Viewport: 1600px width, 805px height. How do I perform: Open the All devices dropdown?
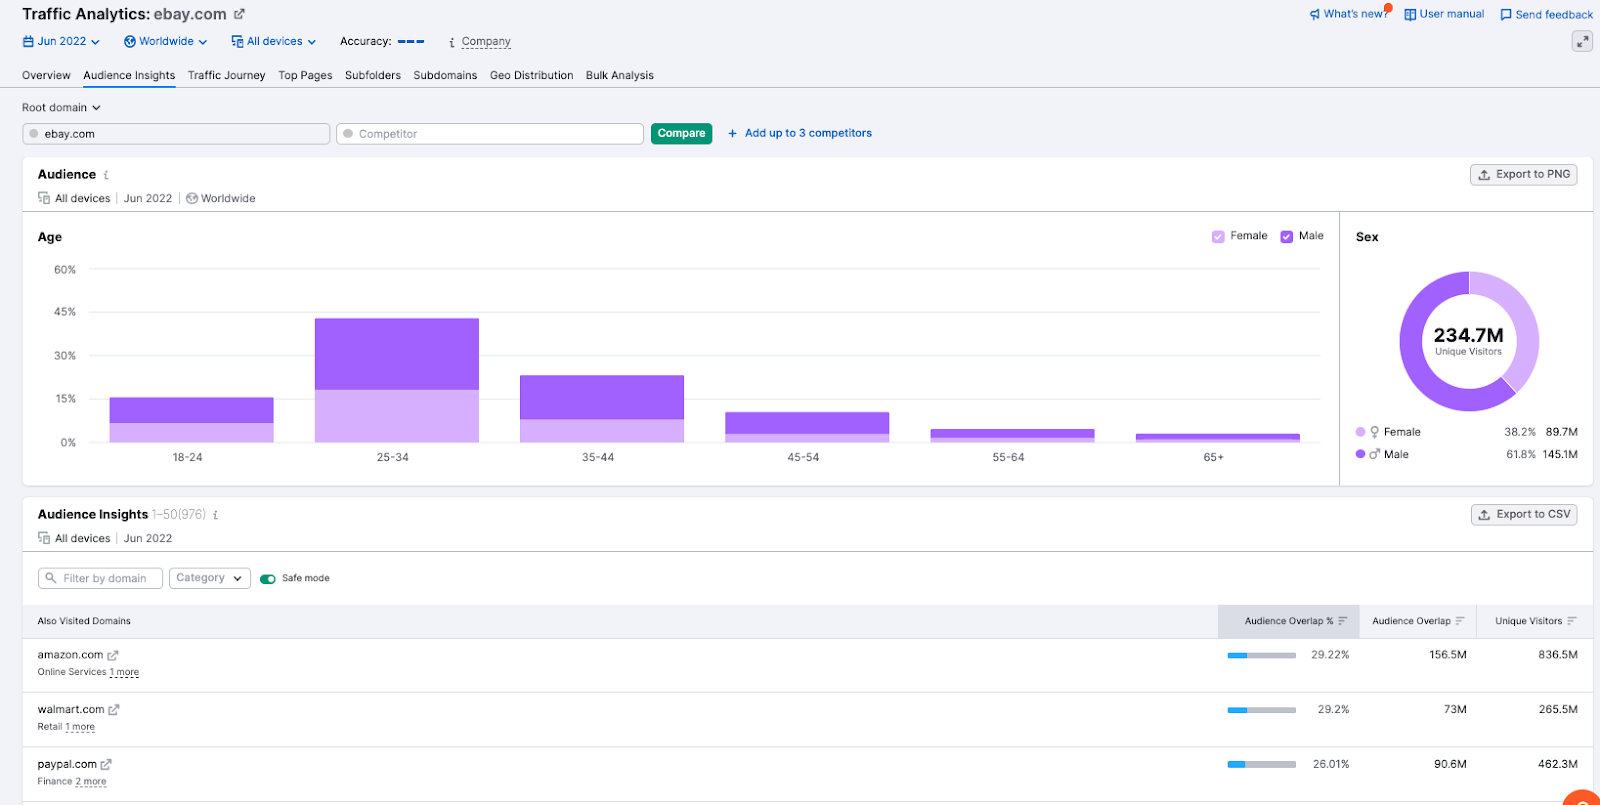[274, 42]
